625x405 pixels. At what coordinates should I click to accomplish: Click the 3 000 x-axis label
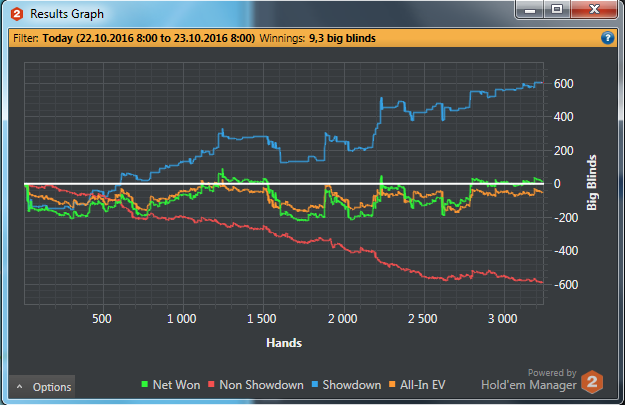click(x=503, y=319)
